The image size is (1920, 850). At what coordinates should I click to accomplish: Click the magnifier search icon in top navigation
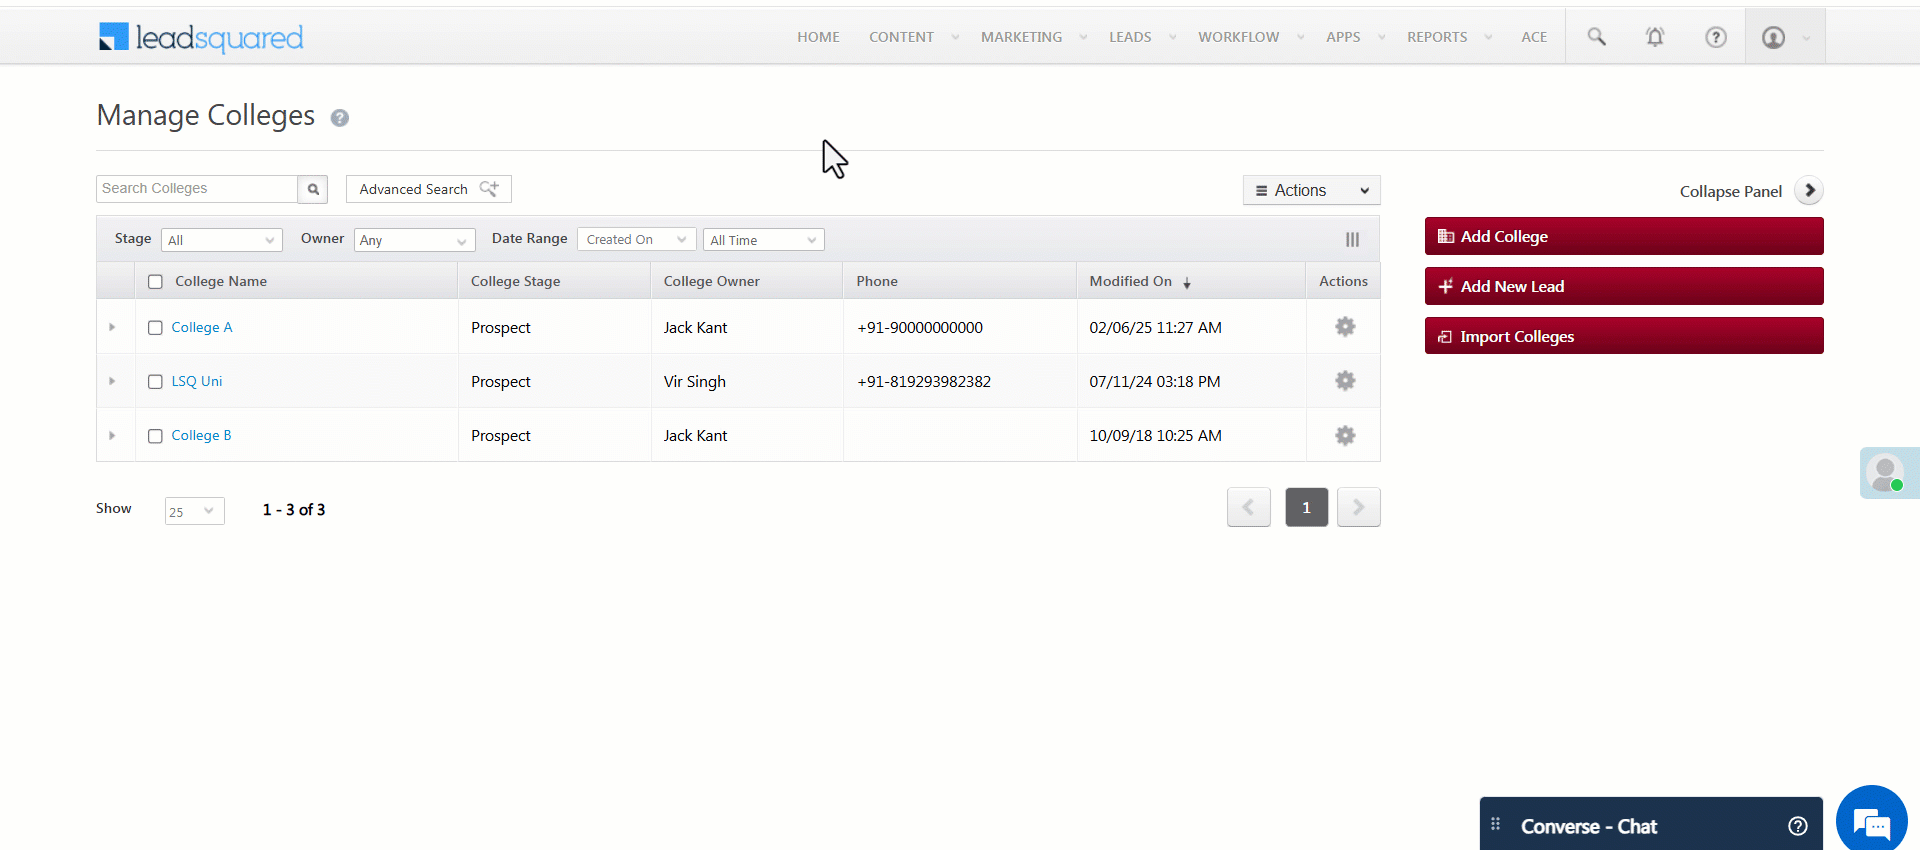pyautogui.click(x=1596, y=37)
